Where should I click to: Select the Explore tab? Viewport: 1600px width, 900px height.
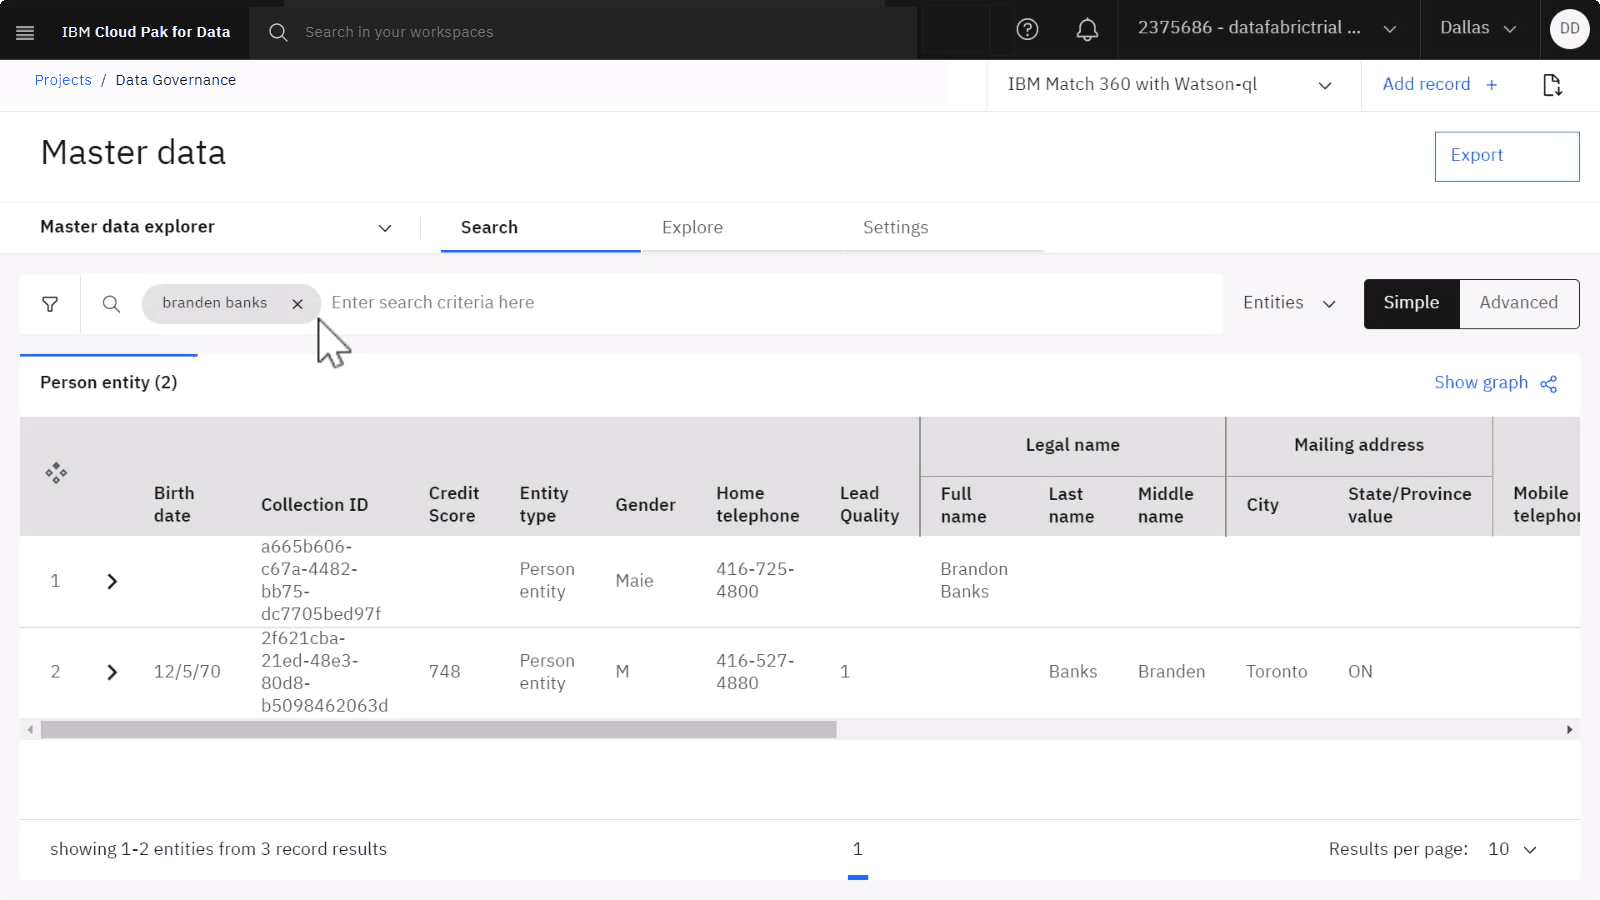click(742, 228)
